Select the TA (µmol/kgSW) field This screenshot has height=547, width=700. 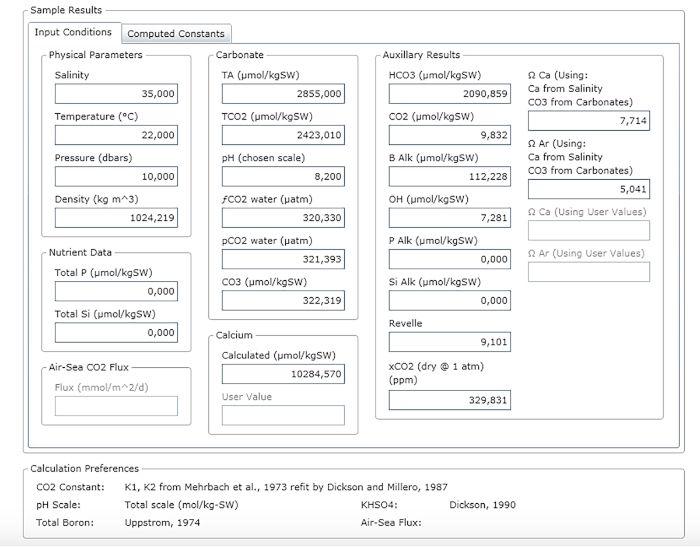click(283, 94)
